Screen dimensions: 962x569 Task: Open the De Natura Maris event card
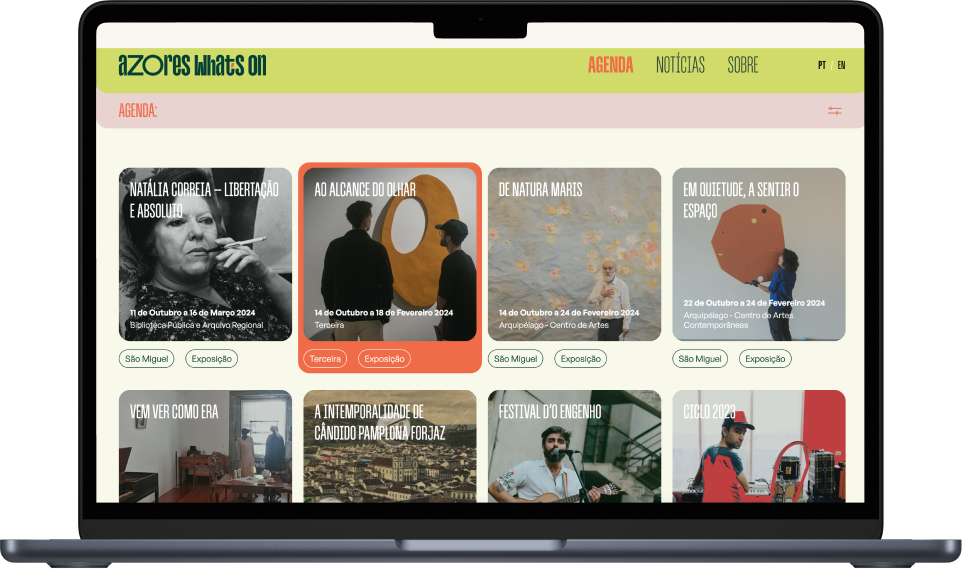point(574,255)
